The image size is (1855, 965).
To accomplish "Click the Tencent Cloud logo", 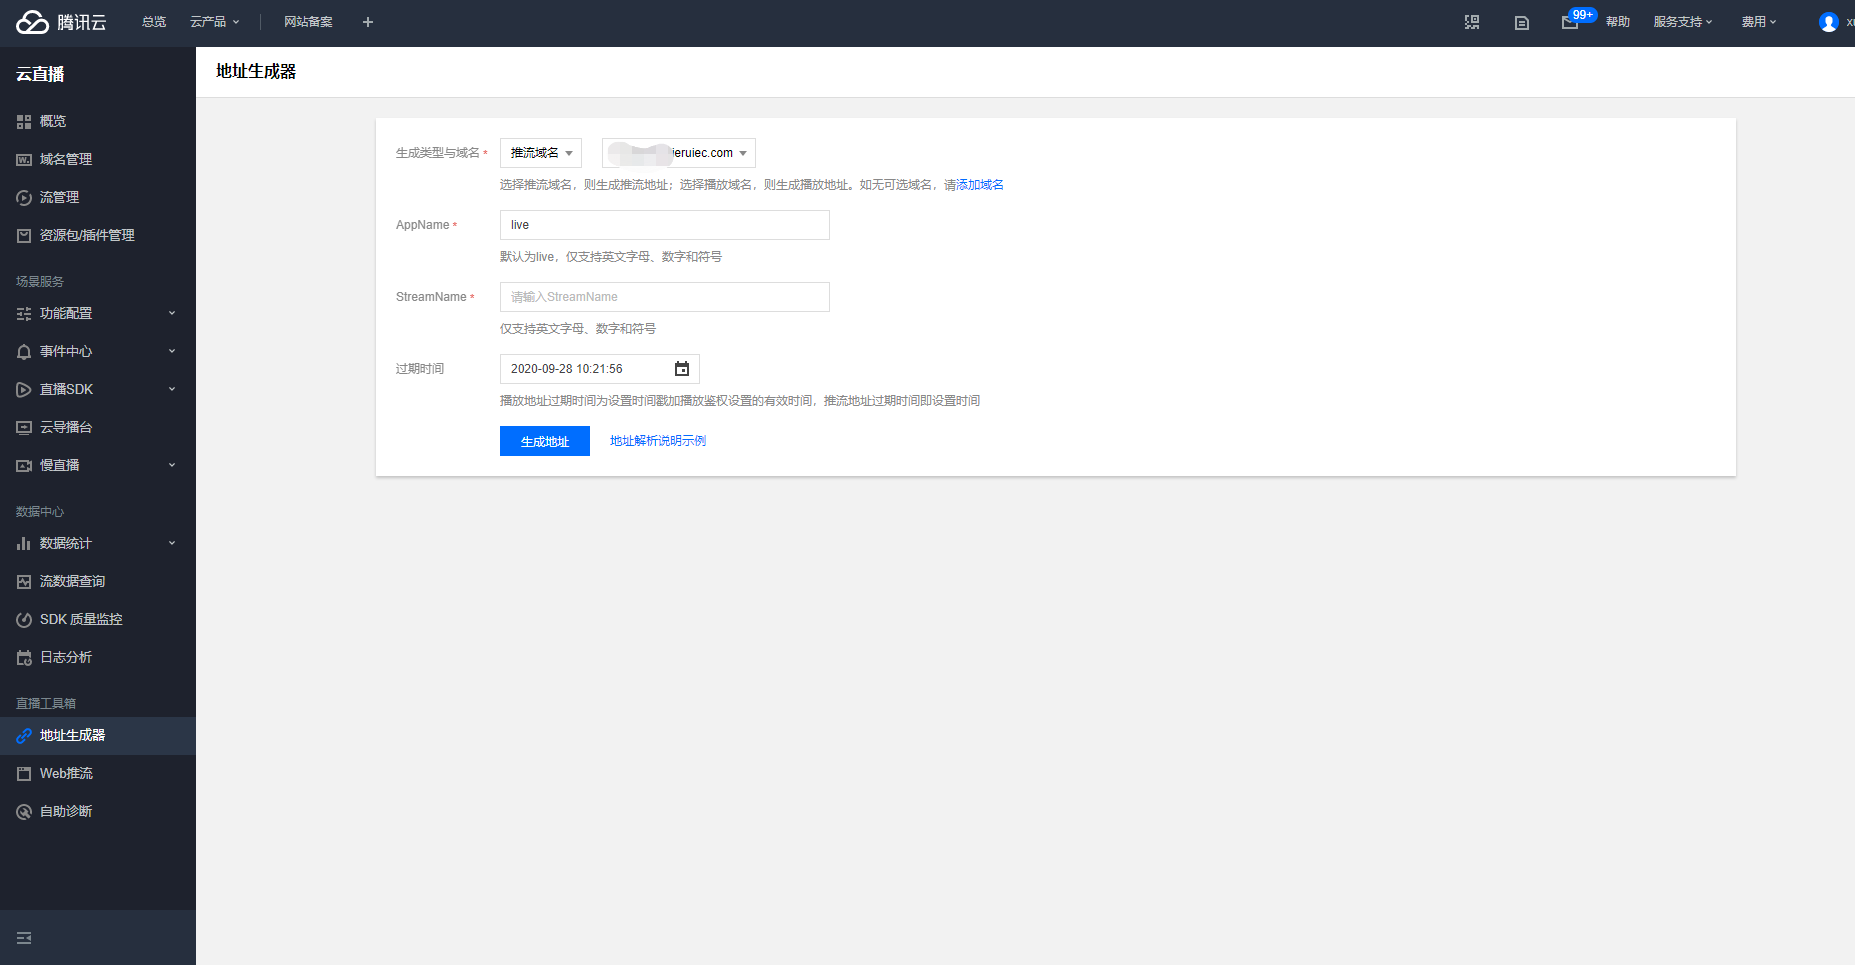I will click(x=61, y=22).
